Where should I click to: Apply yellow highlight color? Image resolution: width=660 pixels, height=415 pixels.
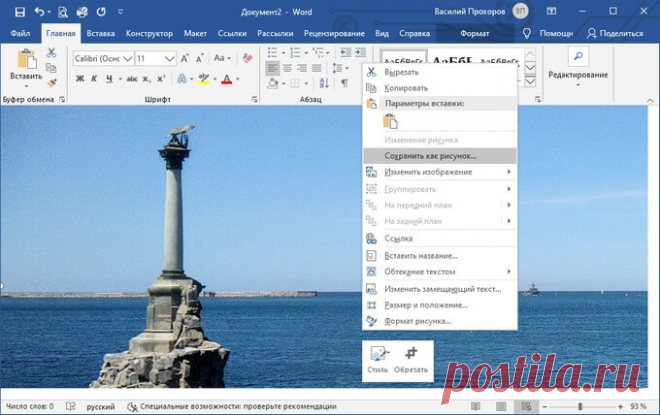pyautogui.click(x=204, y=79)
